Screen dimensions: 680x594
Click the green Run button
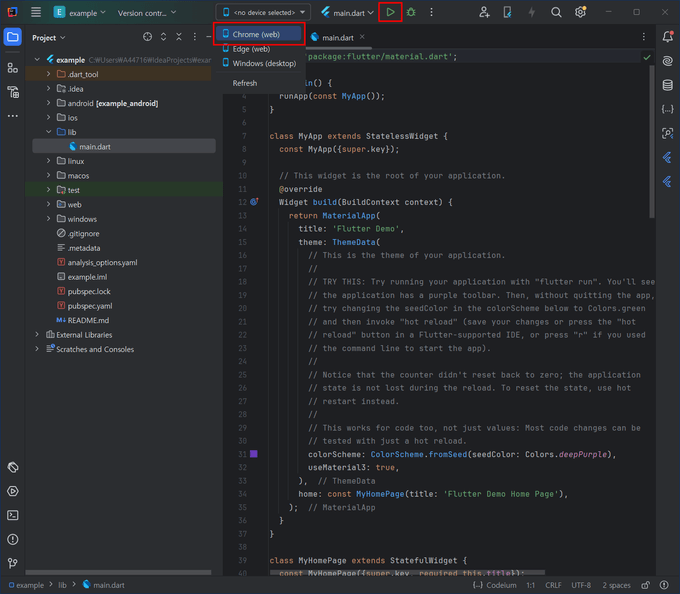[390, 13]
